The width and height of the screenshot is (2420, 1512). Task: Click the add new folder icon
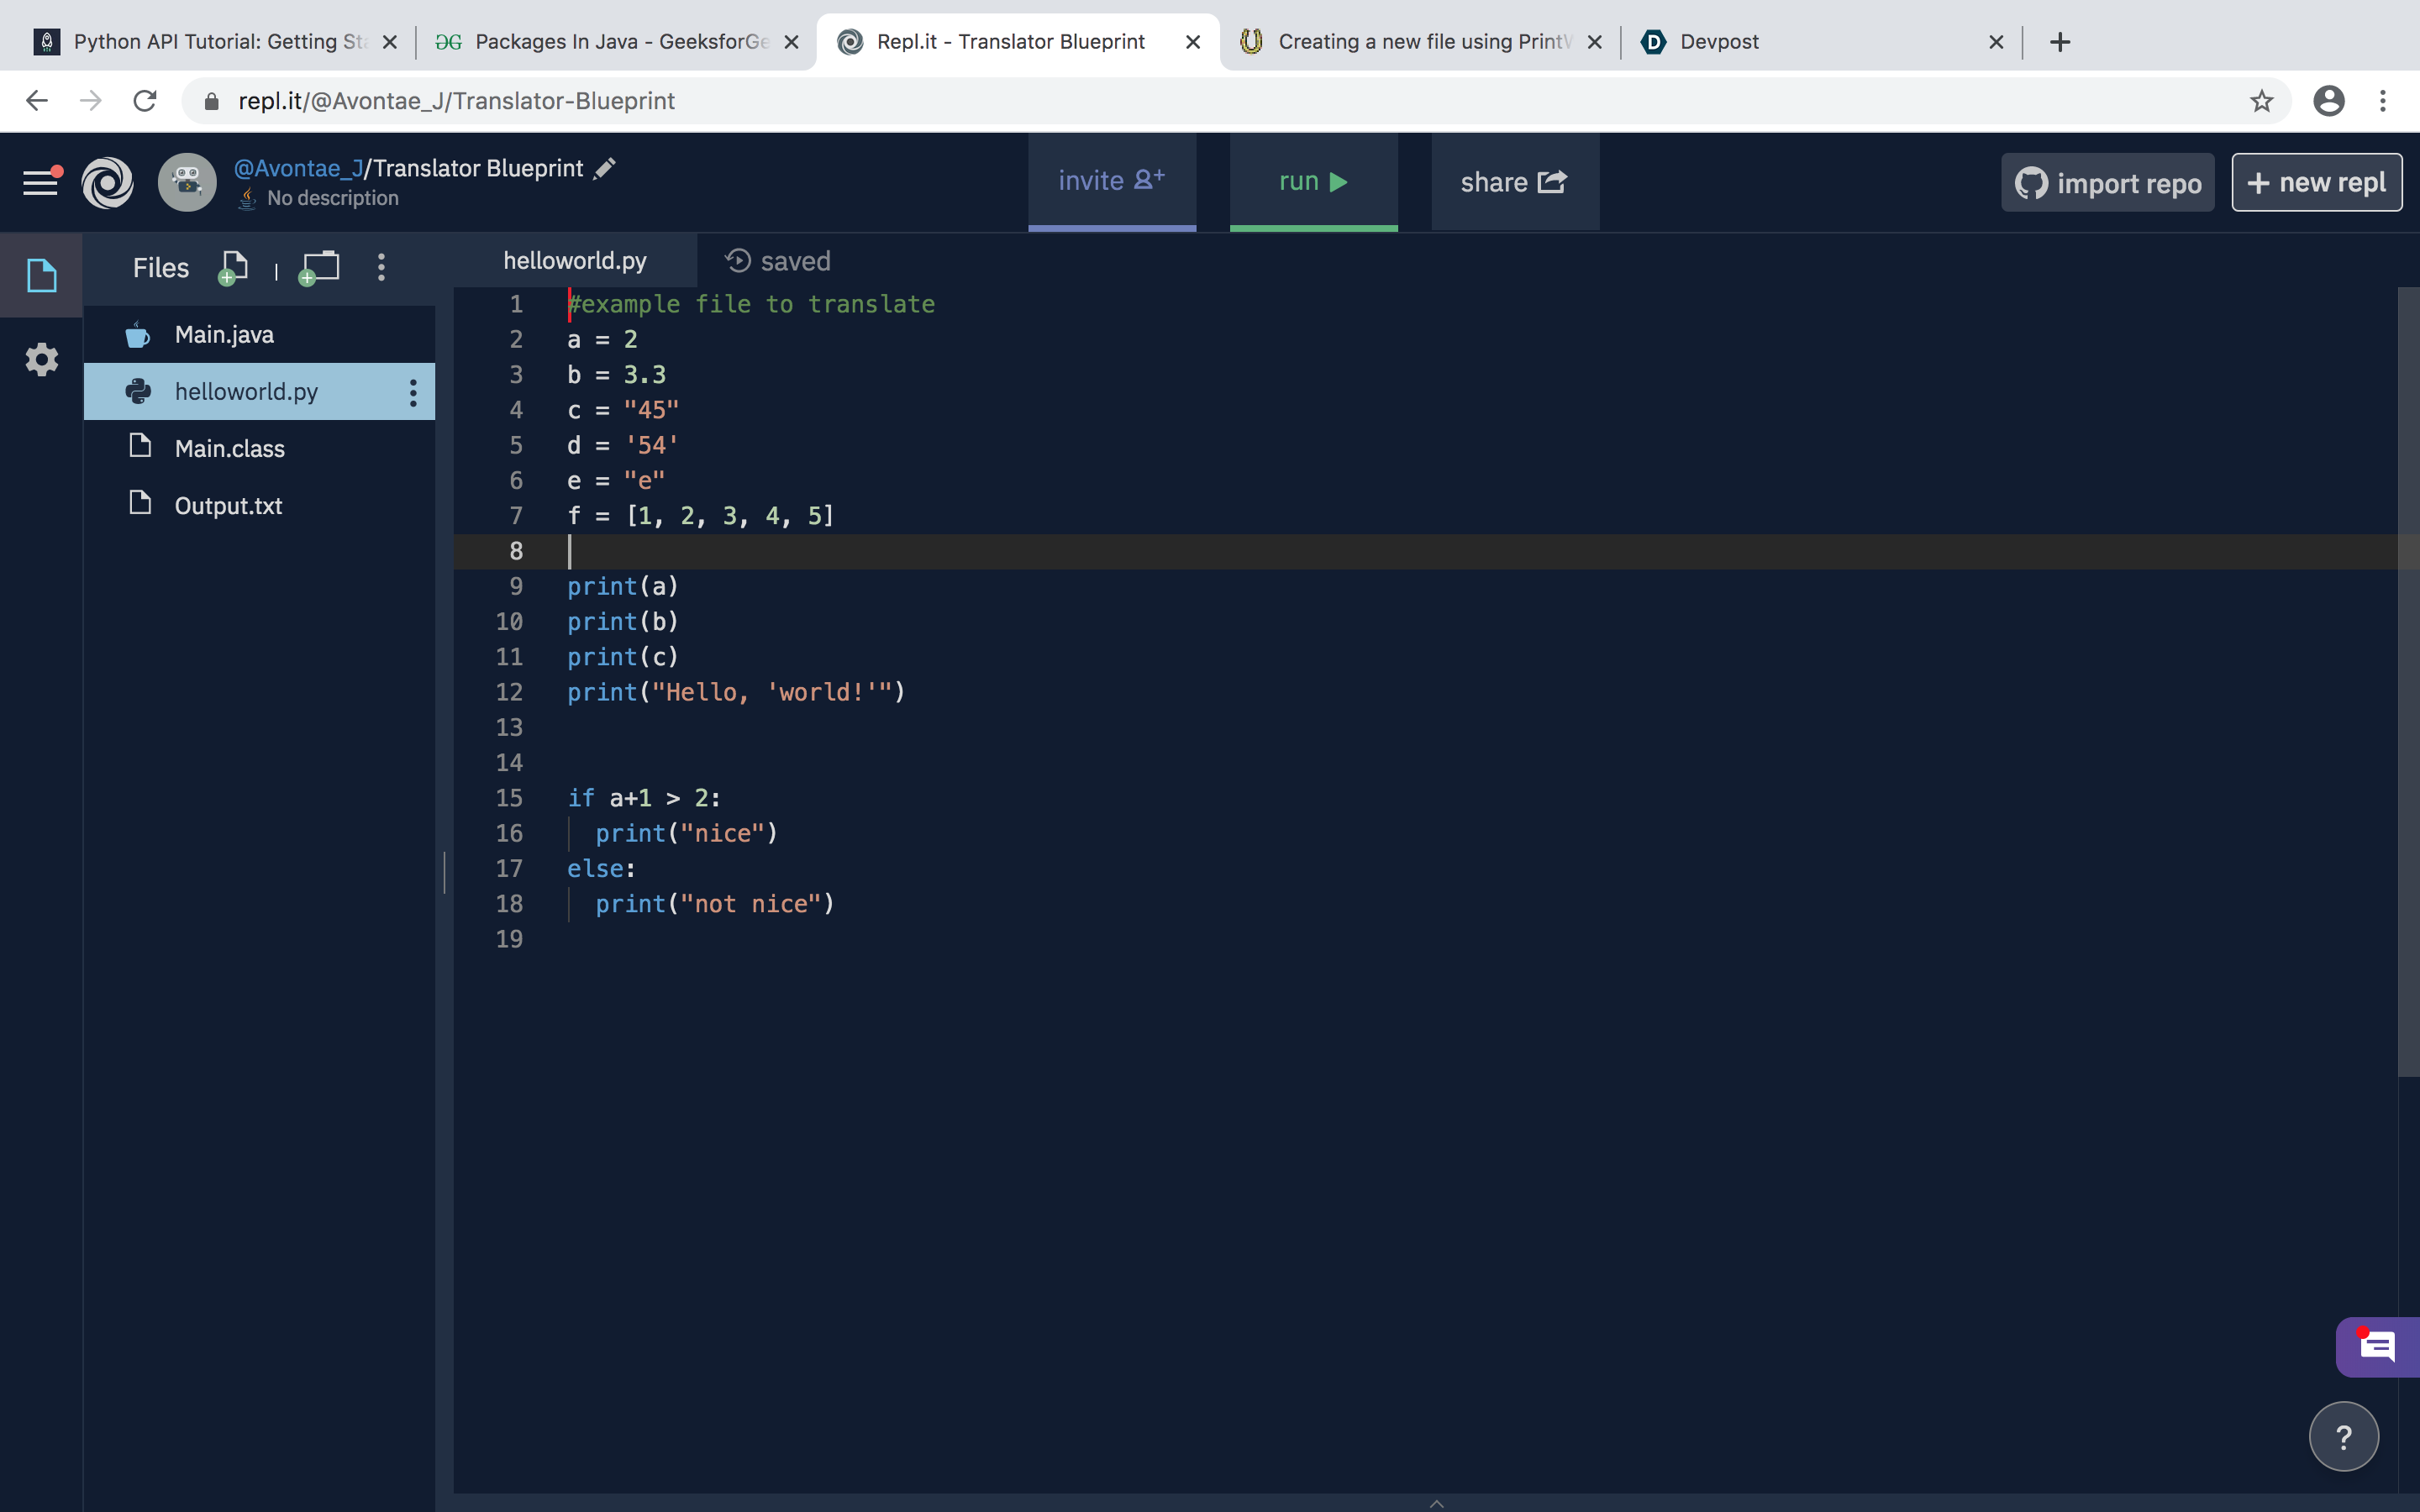[319, 267]
